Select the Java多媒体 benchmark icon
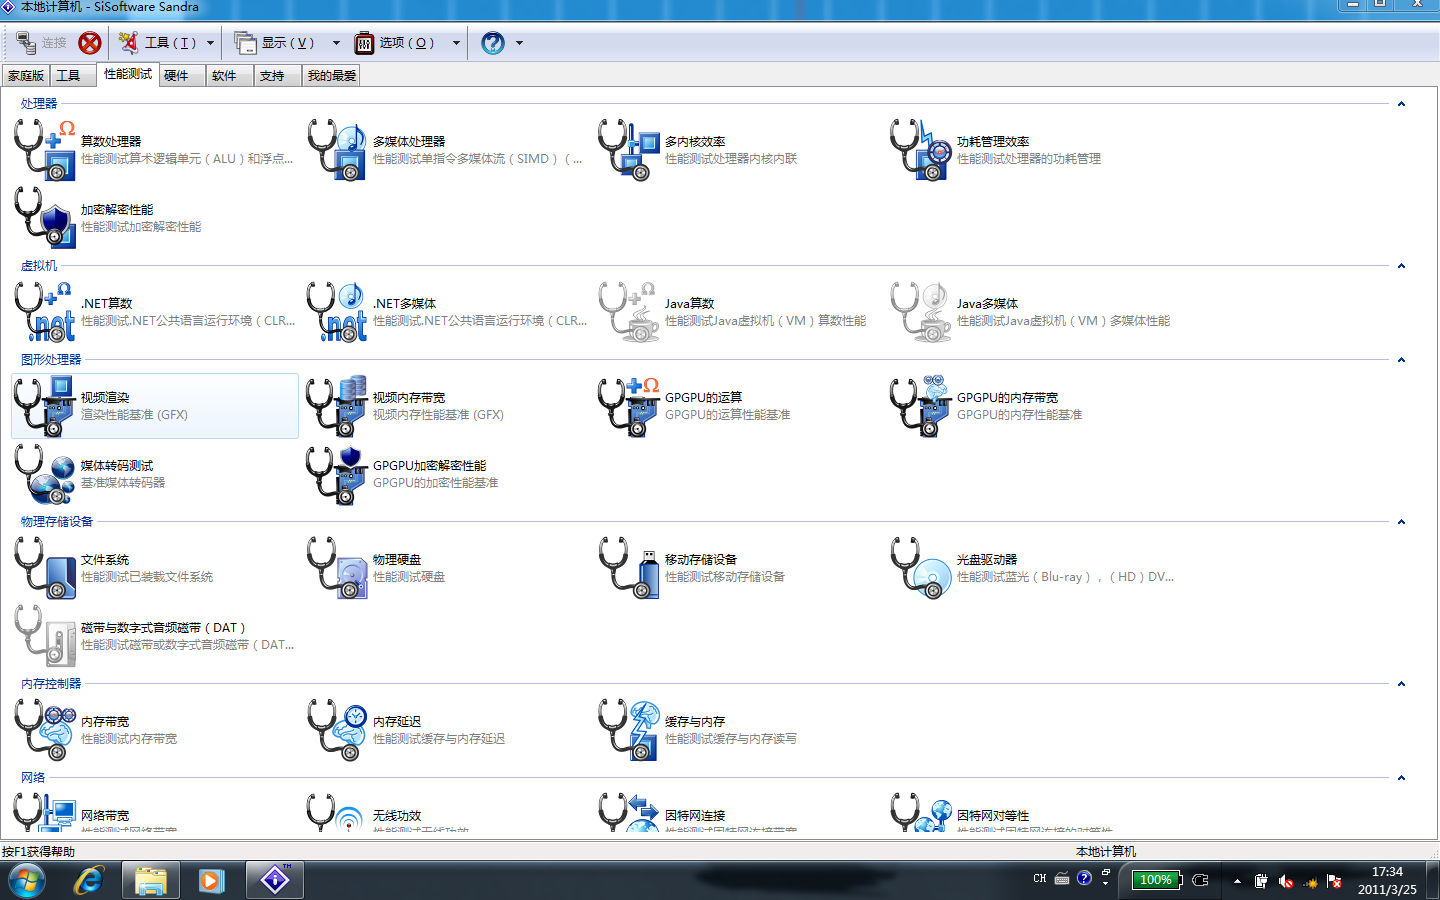 click(922, 312)
